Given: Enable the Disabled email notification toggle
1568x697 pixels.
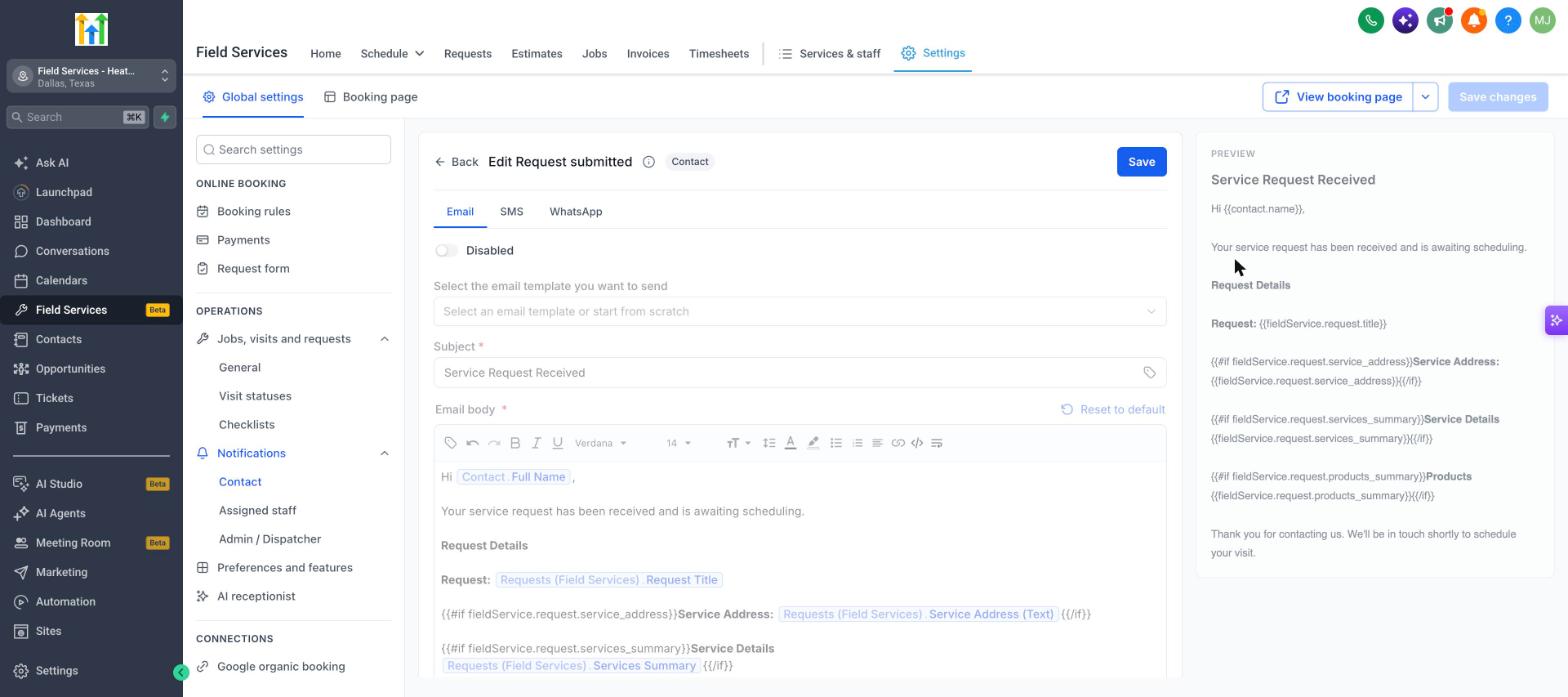Looking at the screenshot, I should [446, 251].
